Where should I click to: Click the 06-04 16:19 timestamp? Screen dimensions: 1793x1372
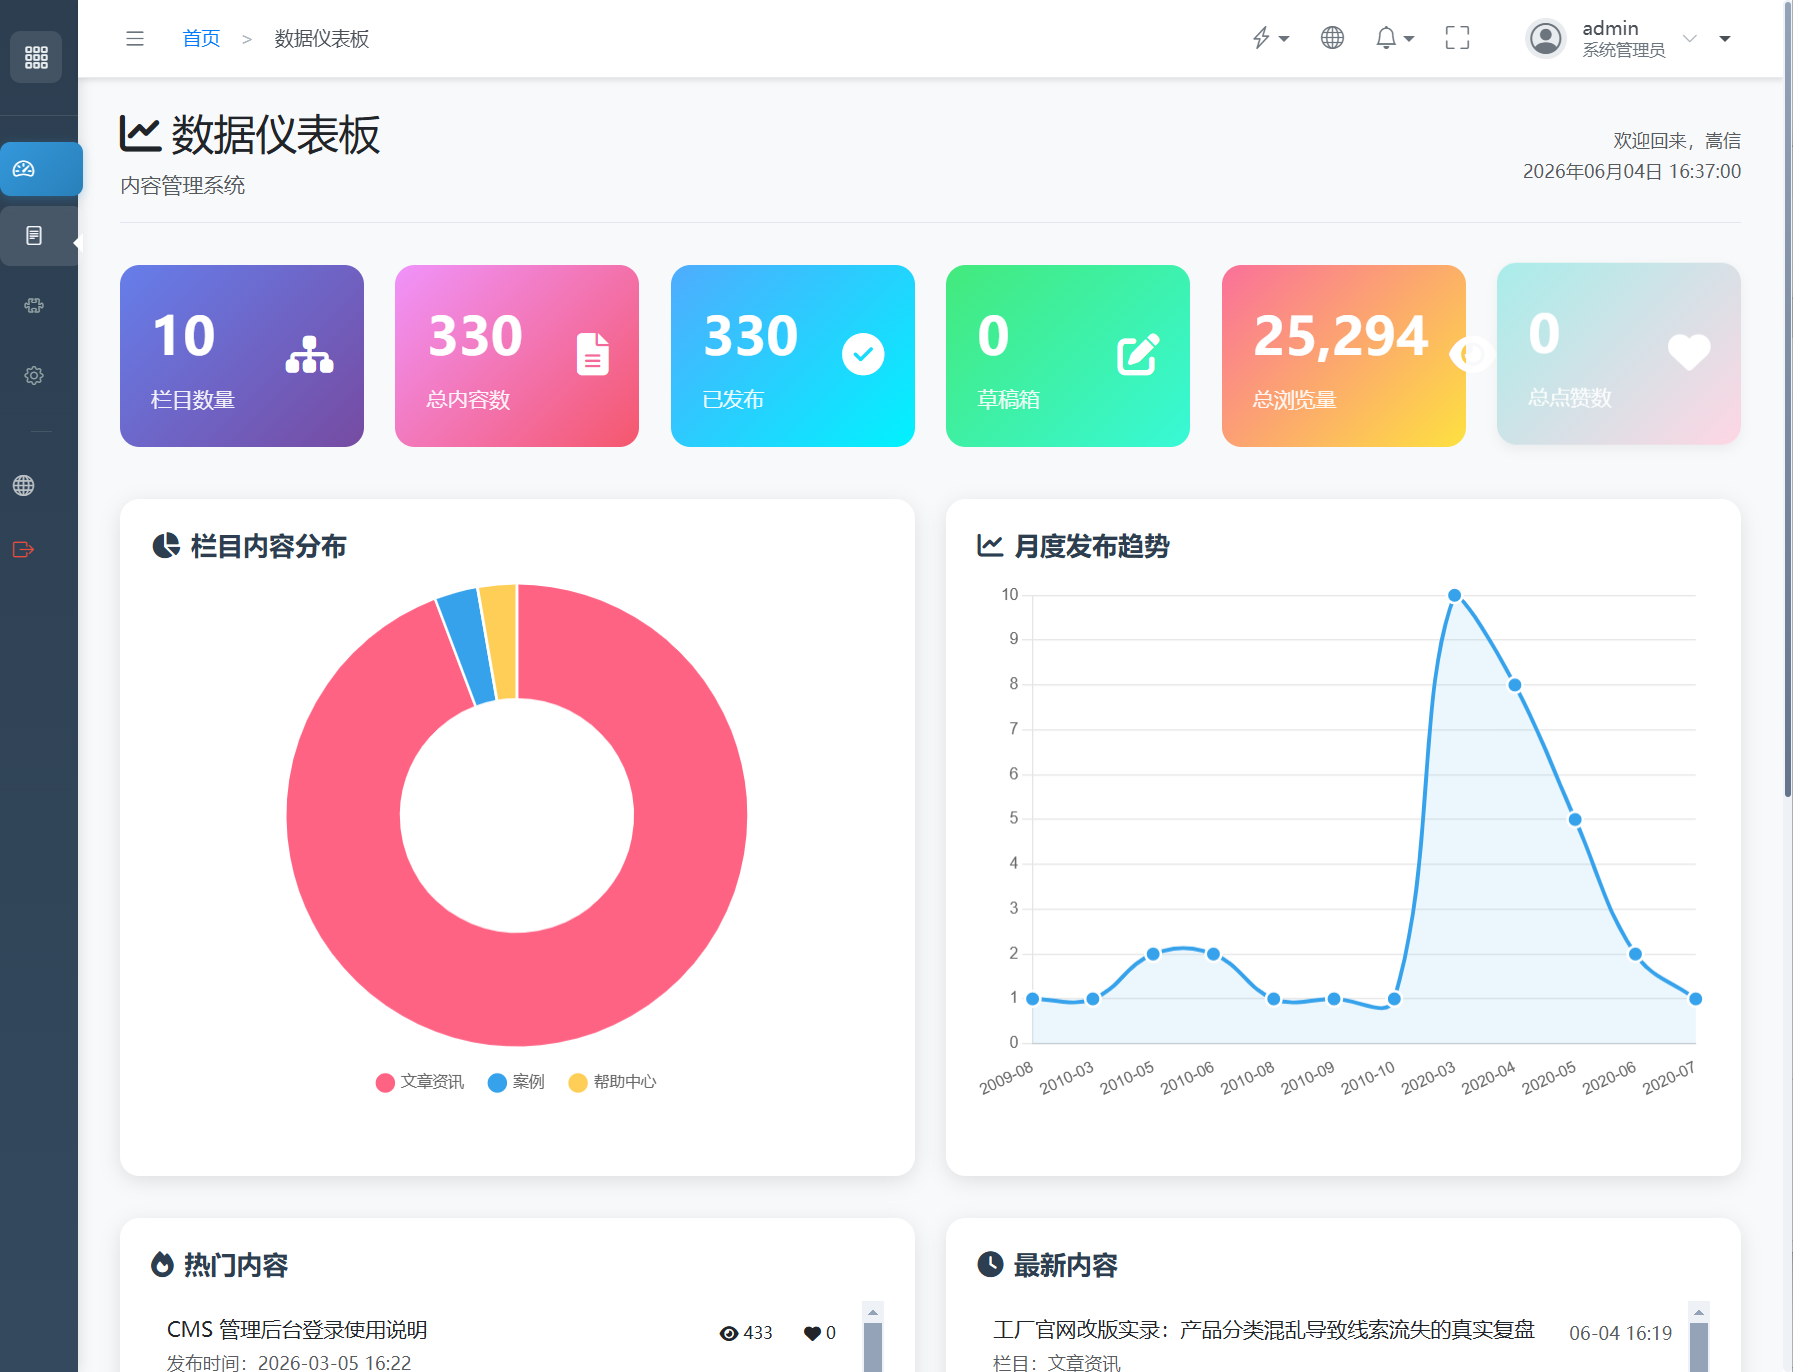(x=1620, y=1333)
